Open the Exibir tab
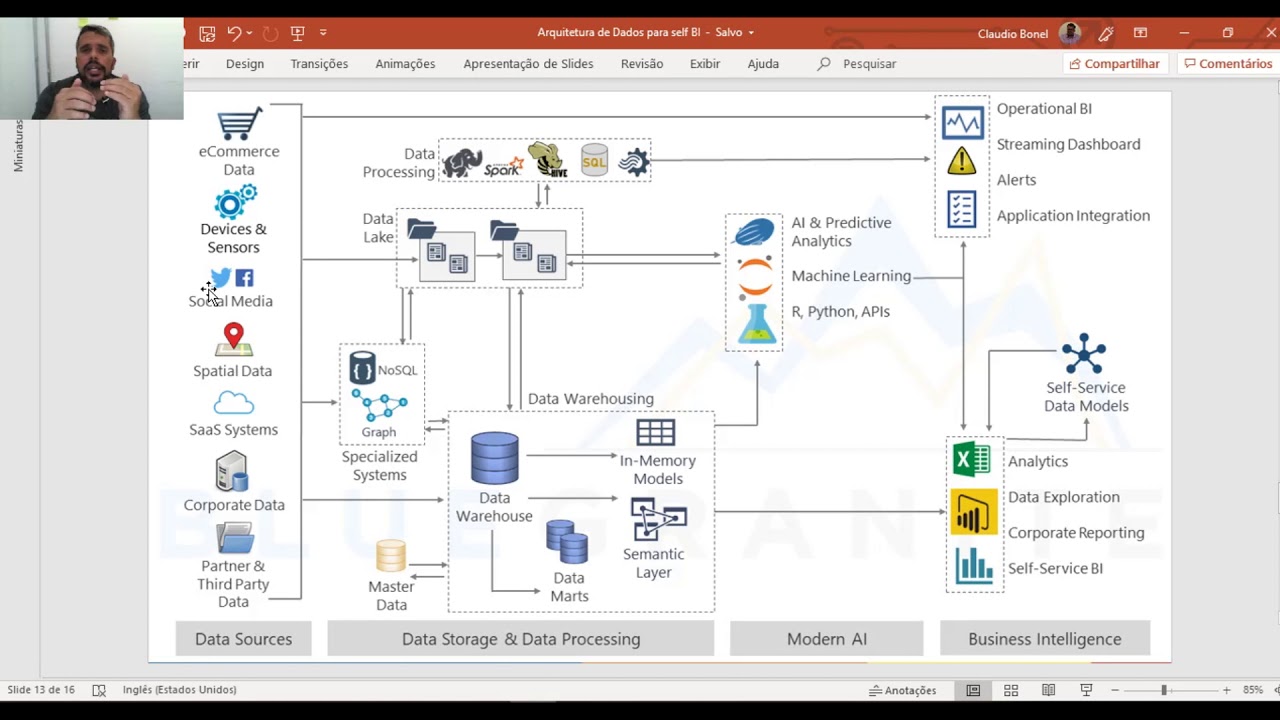This screenshot has width=1280, height=720. (x=705, y=64)
